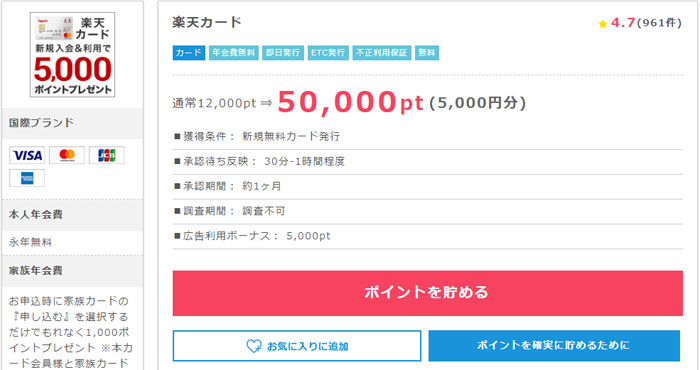Open the 楽天カード 5,000 point banner
This screenshot has width=700, height=370.
click(x=72, y=54)
